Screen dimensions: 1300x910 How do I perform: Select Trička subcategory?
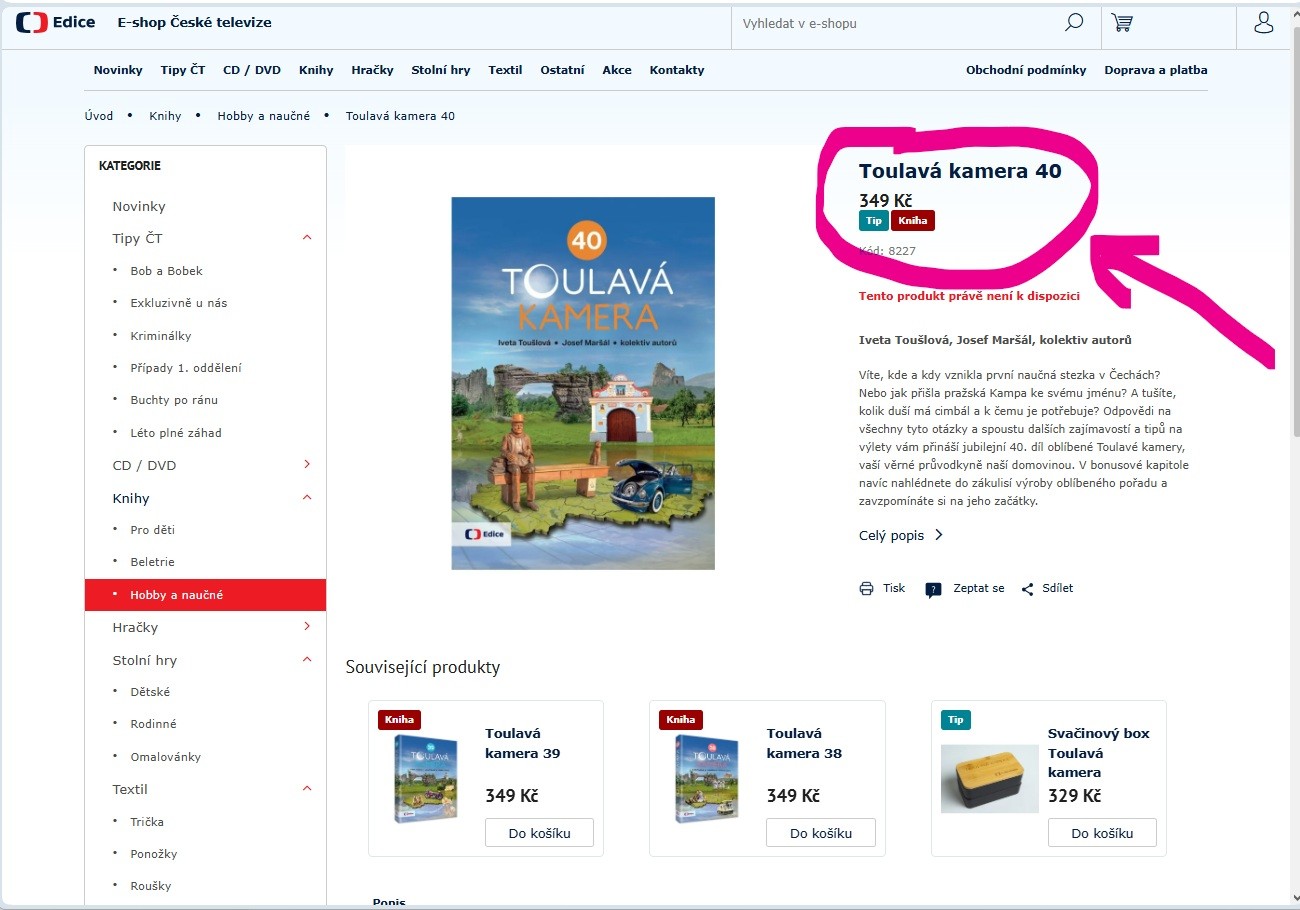[x=147, y=822]
